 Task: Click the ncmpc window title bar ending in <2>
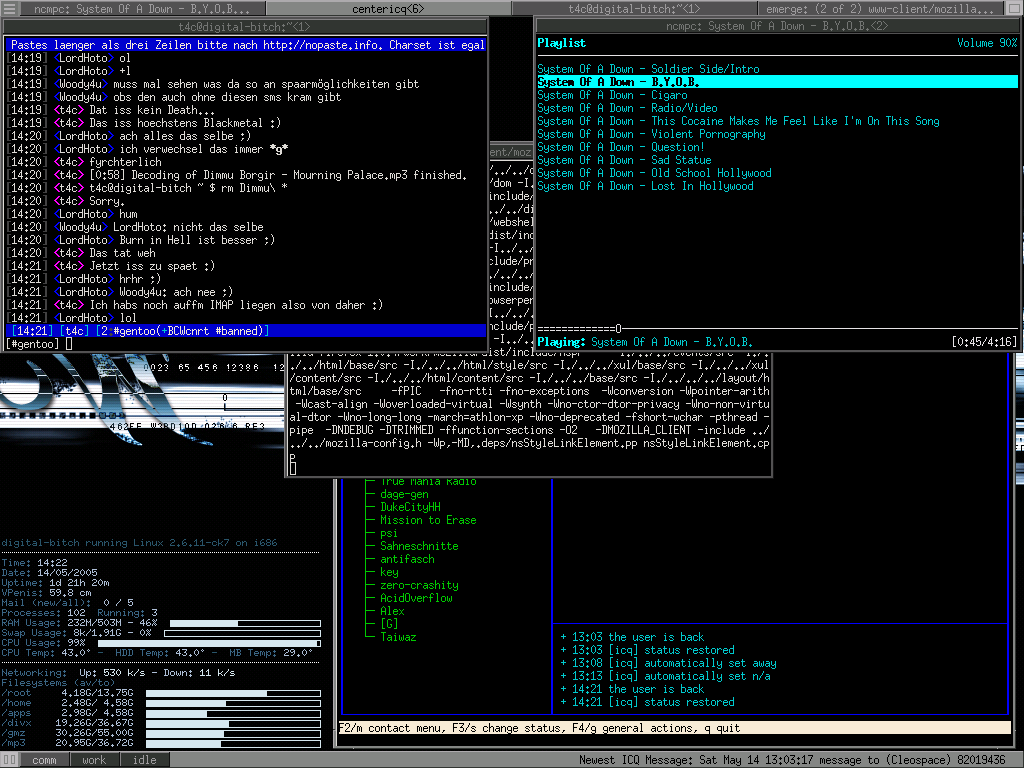click(x=777, y=26)
